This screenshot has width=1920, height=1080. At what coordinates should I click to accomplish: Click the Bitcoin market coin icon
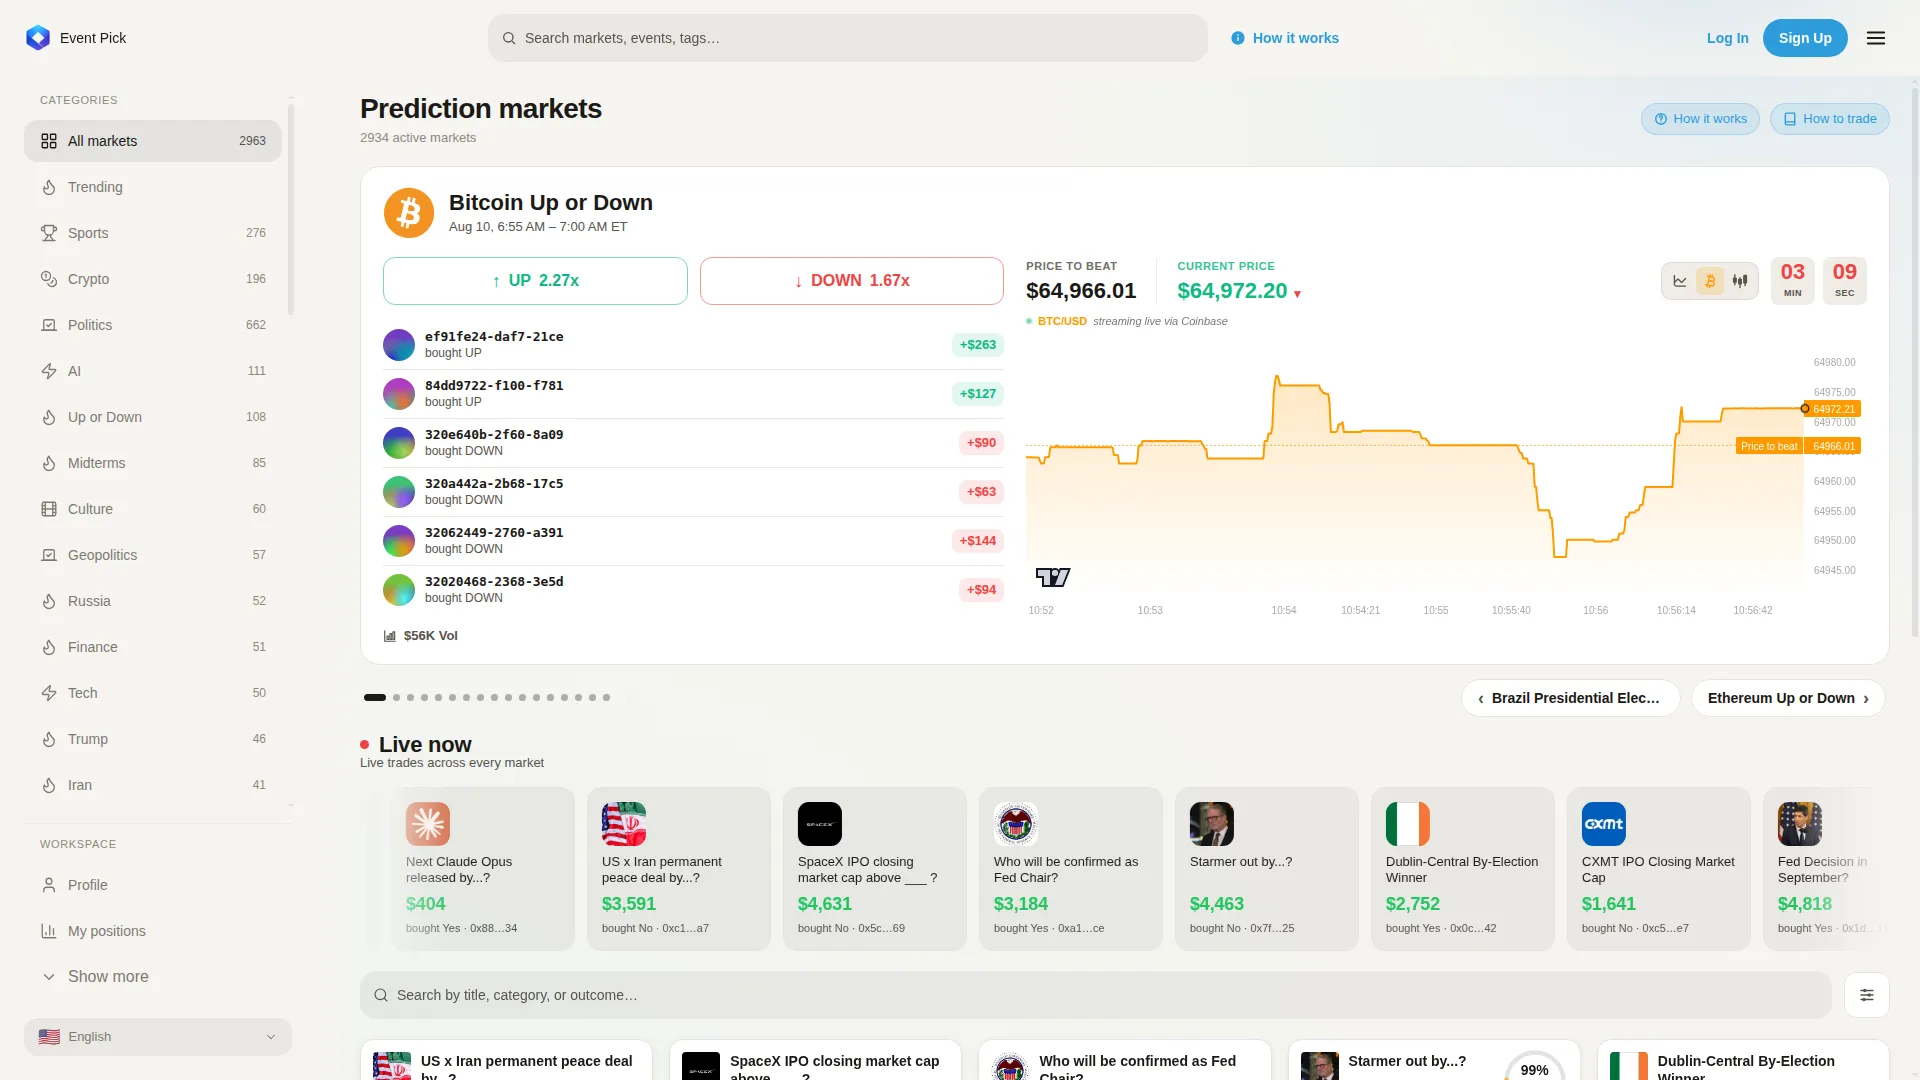point(409,213)
